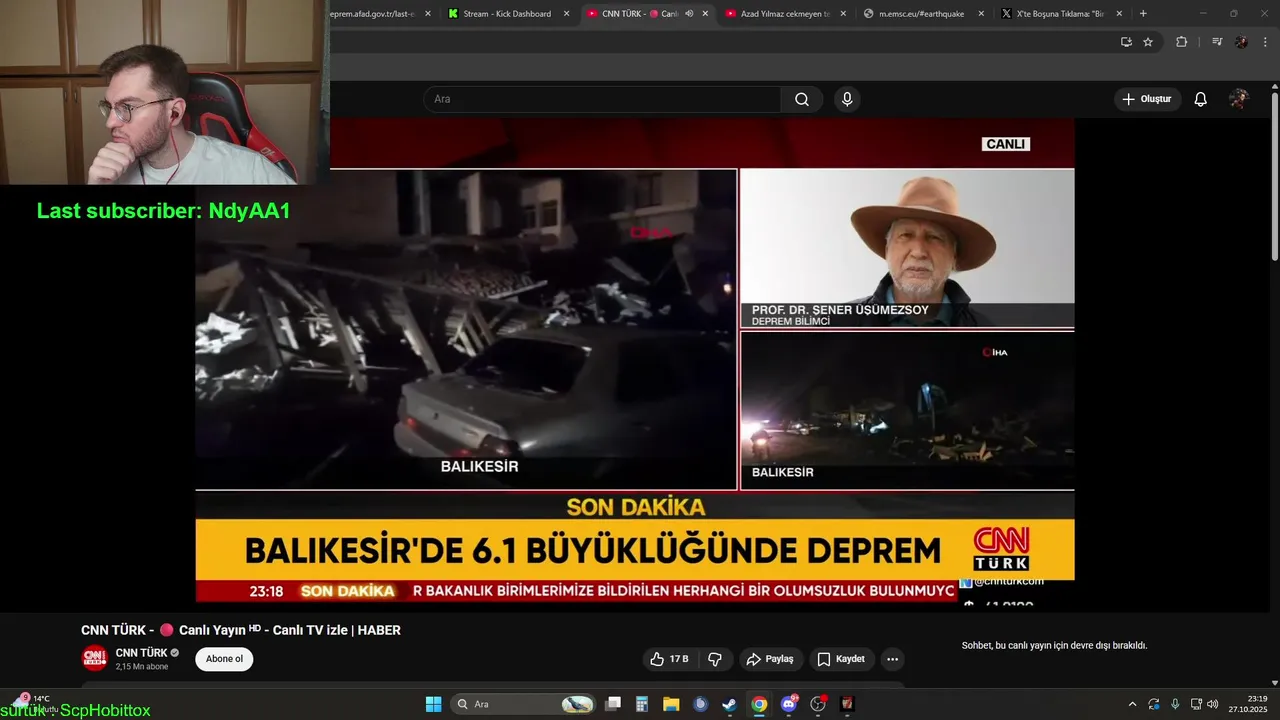Dislike the CNN TÜRK live video
Screen dimensions: 1280x720
coord(715,659)
